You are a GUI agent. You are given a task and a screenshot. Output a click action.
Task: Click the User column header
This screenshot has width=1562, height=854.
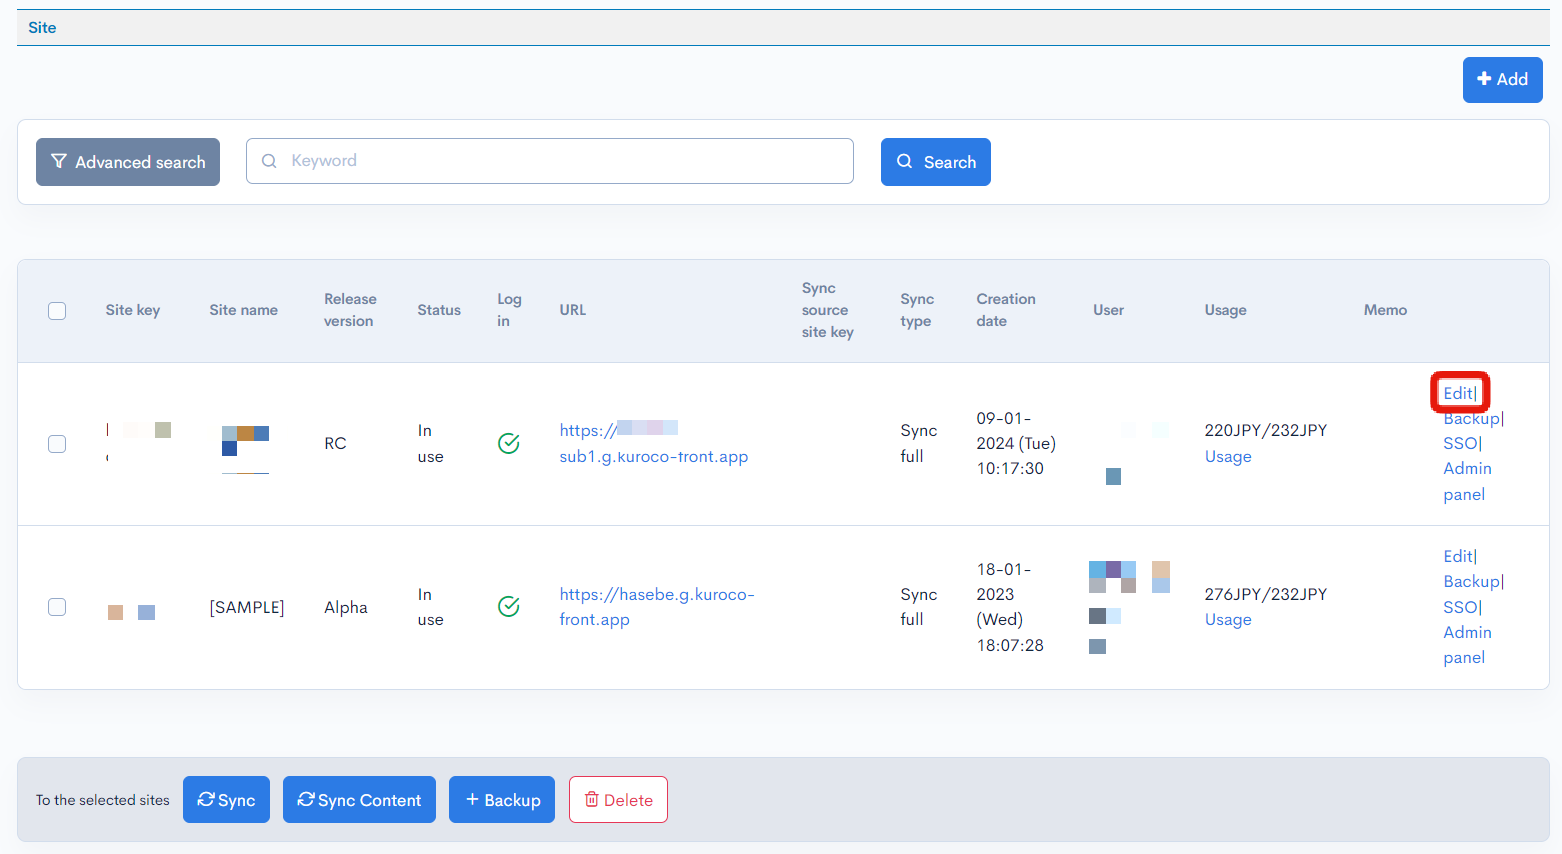[x=1108, y=310]
